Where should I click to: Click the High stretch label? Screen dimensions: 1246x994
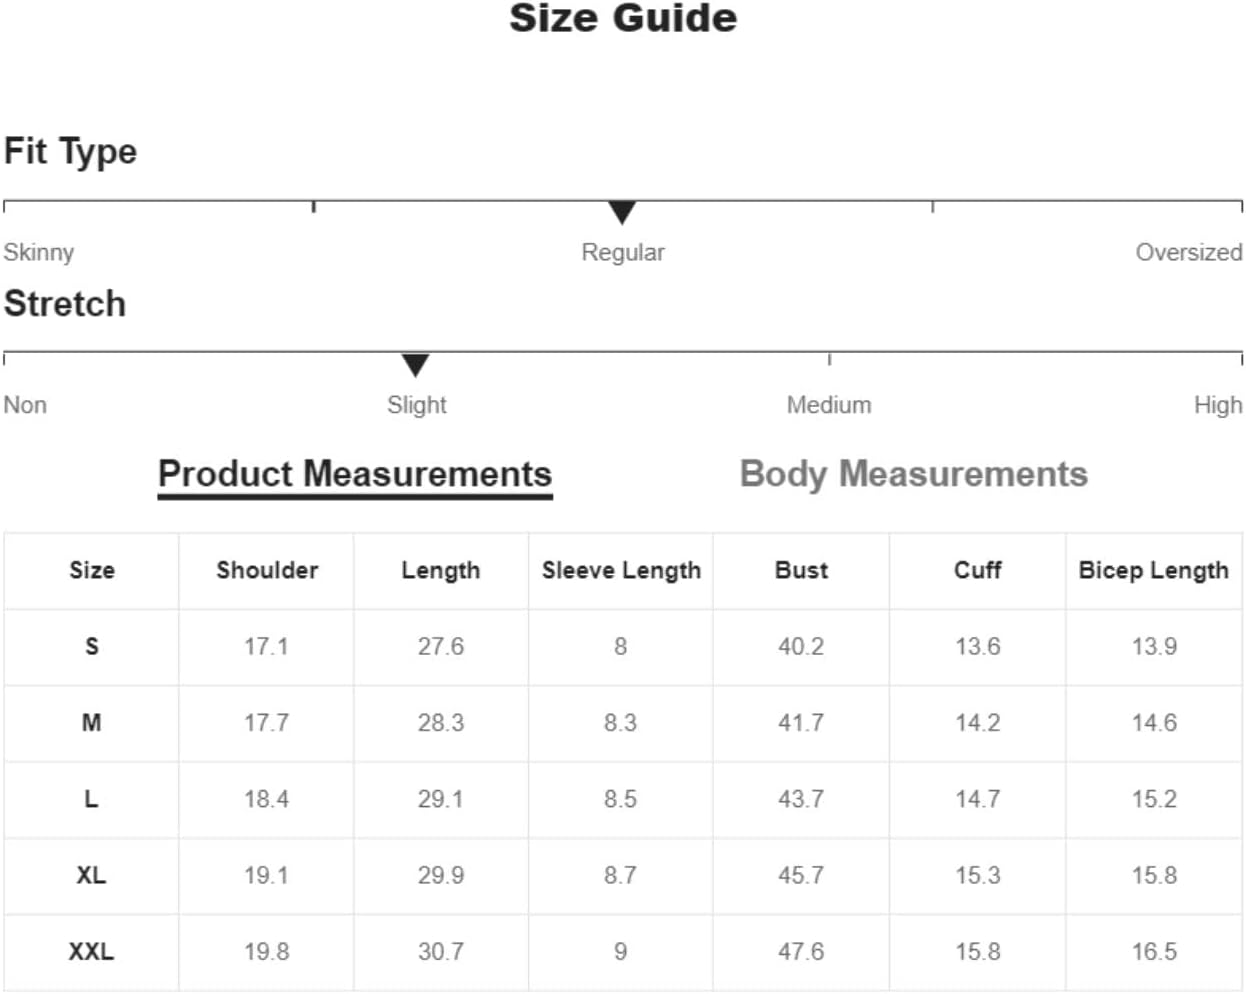(1218, 405)
